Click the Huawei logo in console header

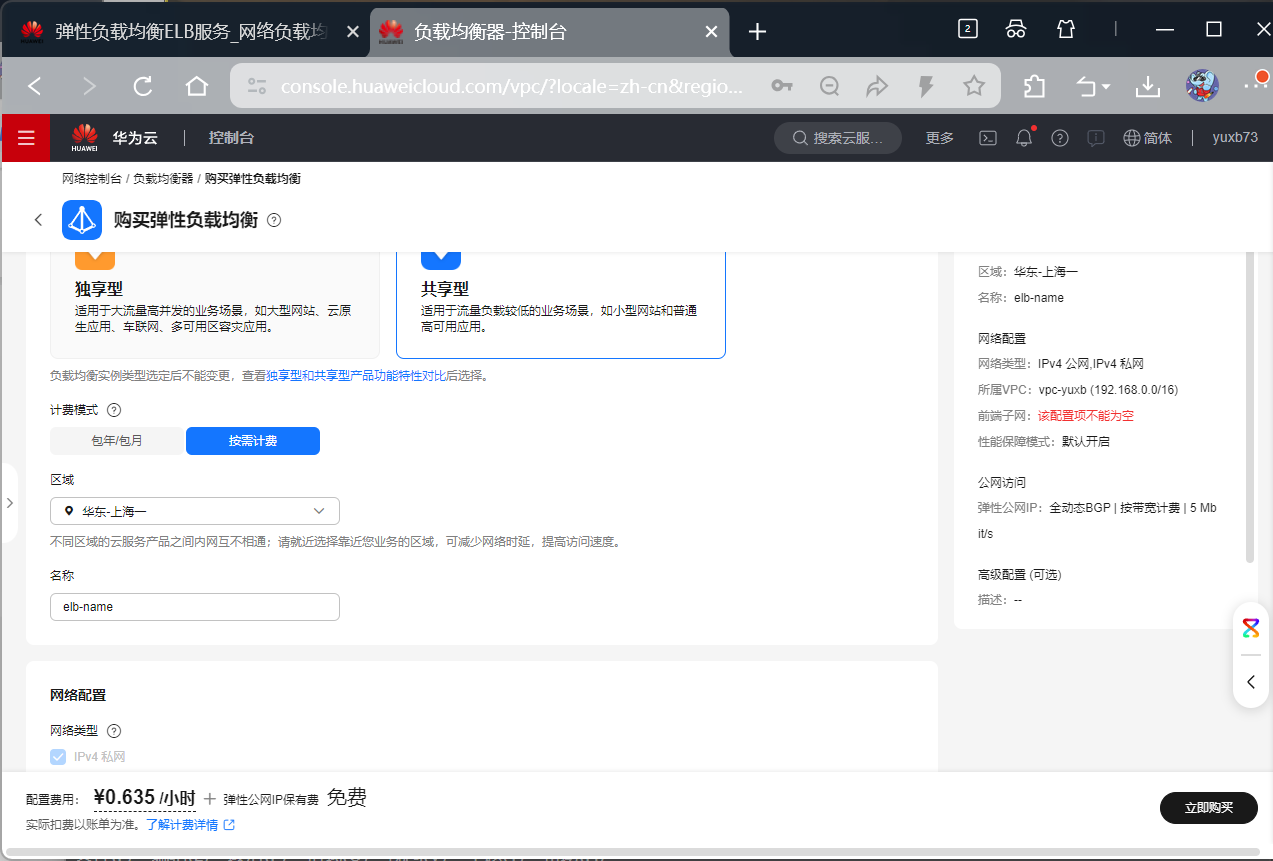point(85,138)
